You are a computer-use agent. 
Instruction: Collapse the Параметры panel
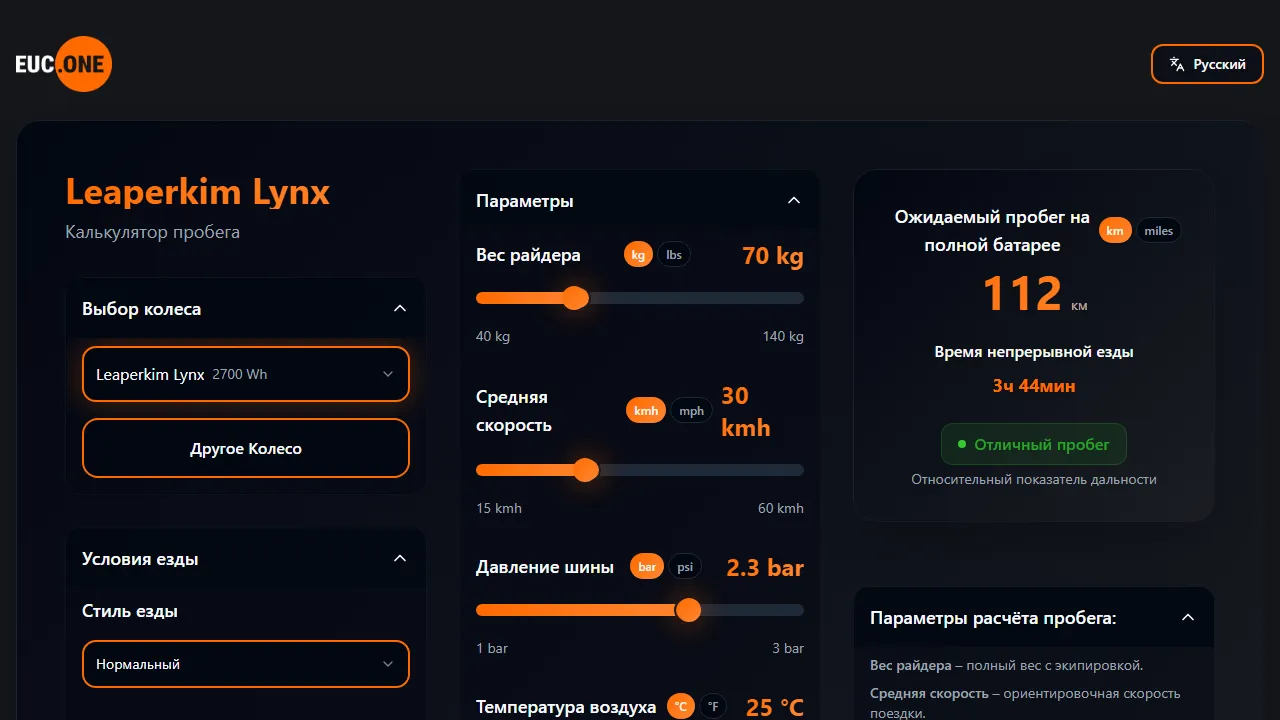(x=793, y=200)
